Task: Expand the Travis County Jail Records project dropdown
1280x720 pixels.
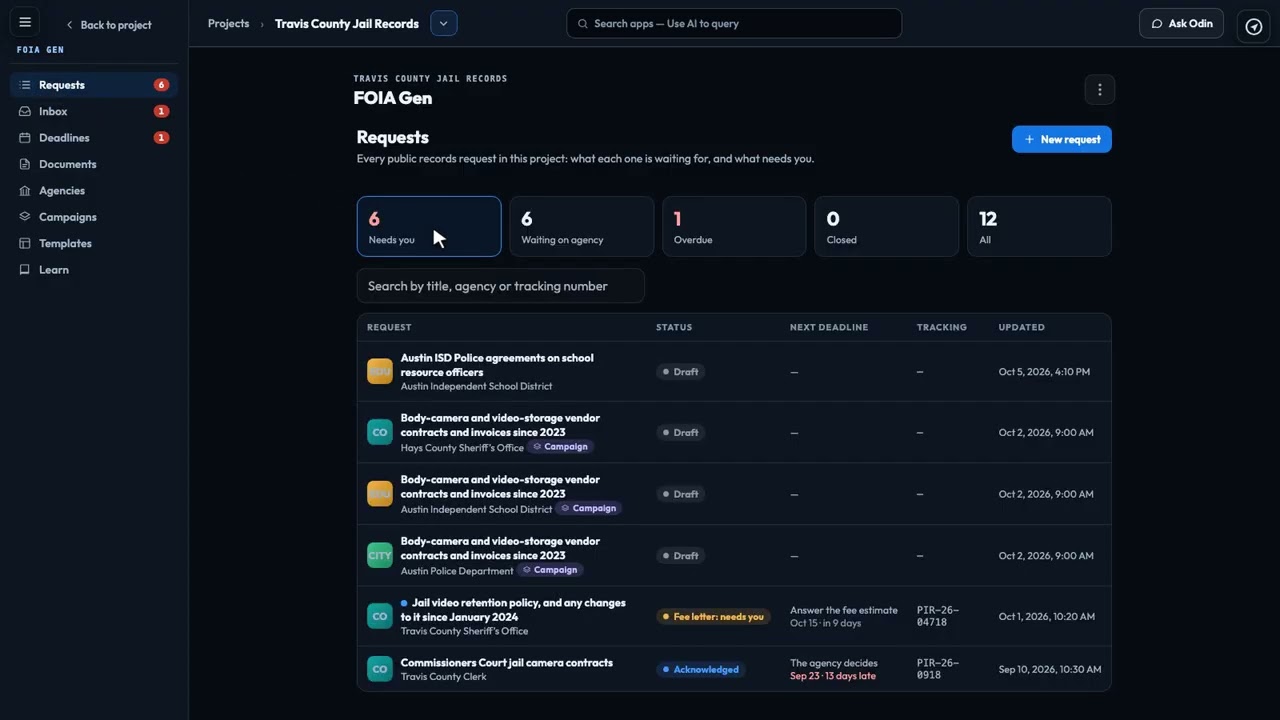Action: click(444, 23)
